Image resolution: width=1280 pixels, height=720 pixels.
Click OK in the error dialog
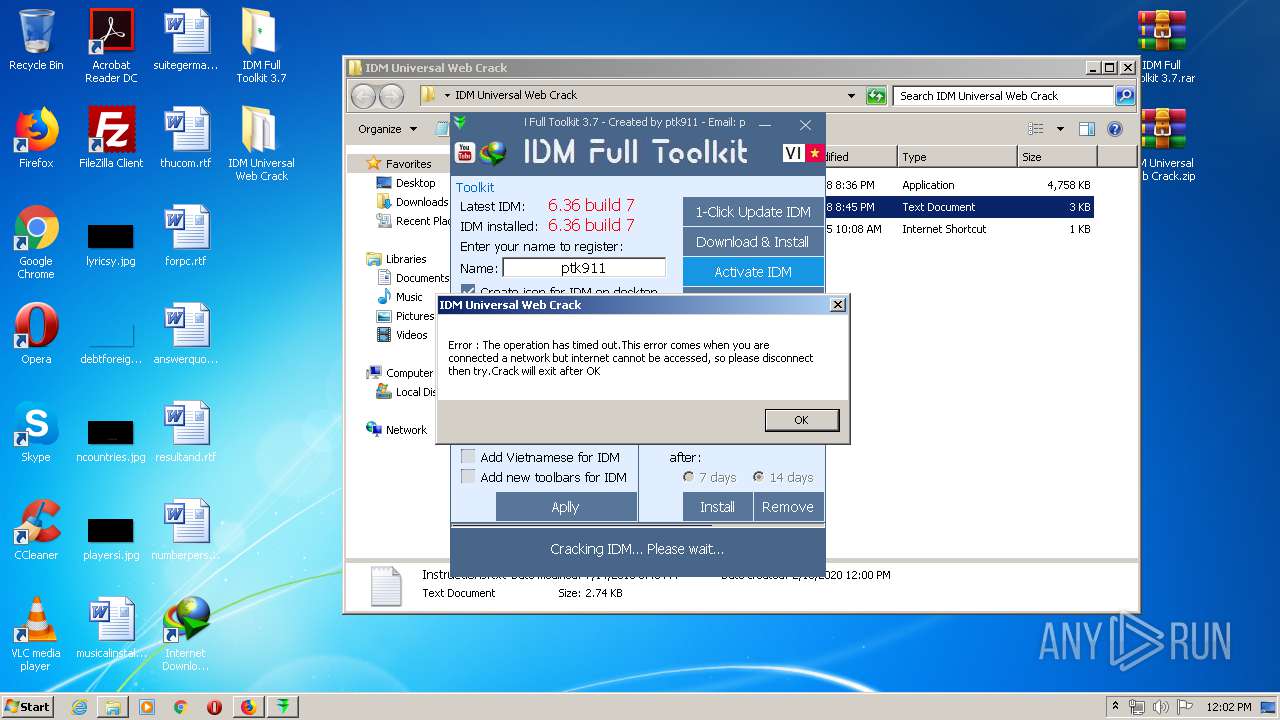click(x=801, y=420)
